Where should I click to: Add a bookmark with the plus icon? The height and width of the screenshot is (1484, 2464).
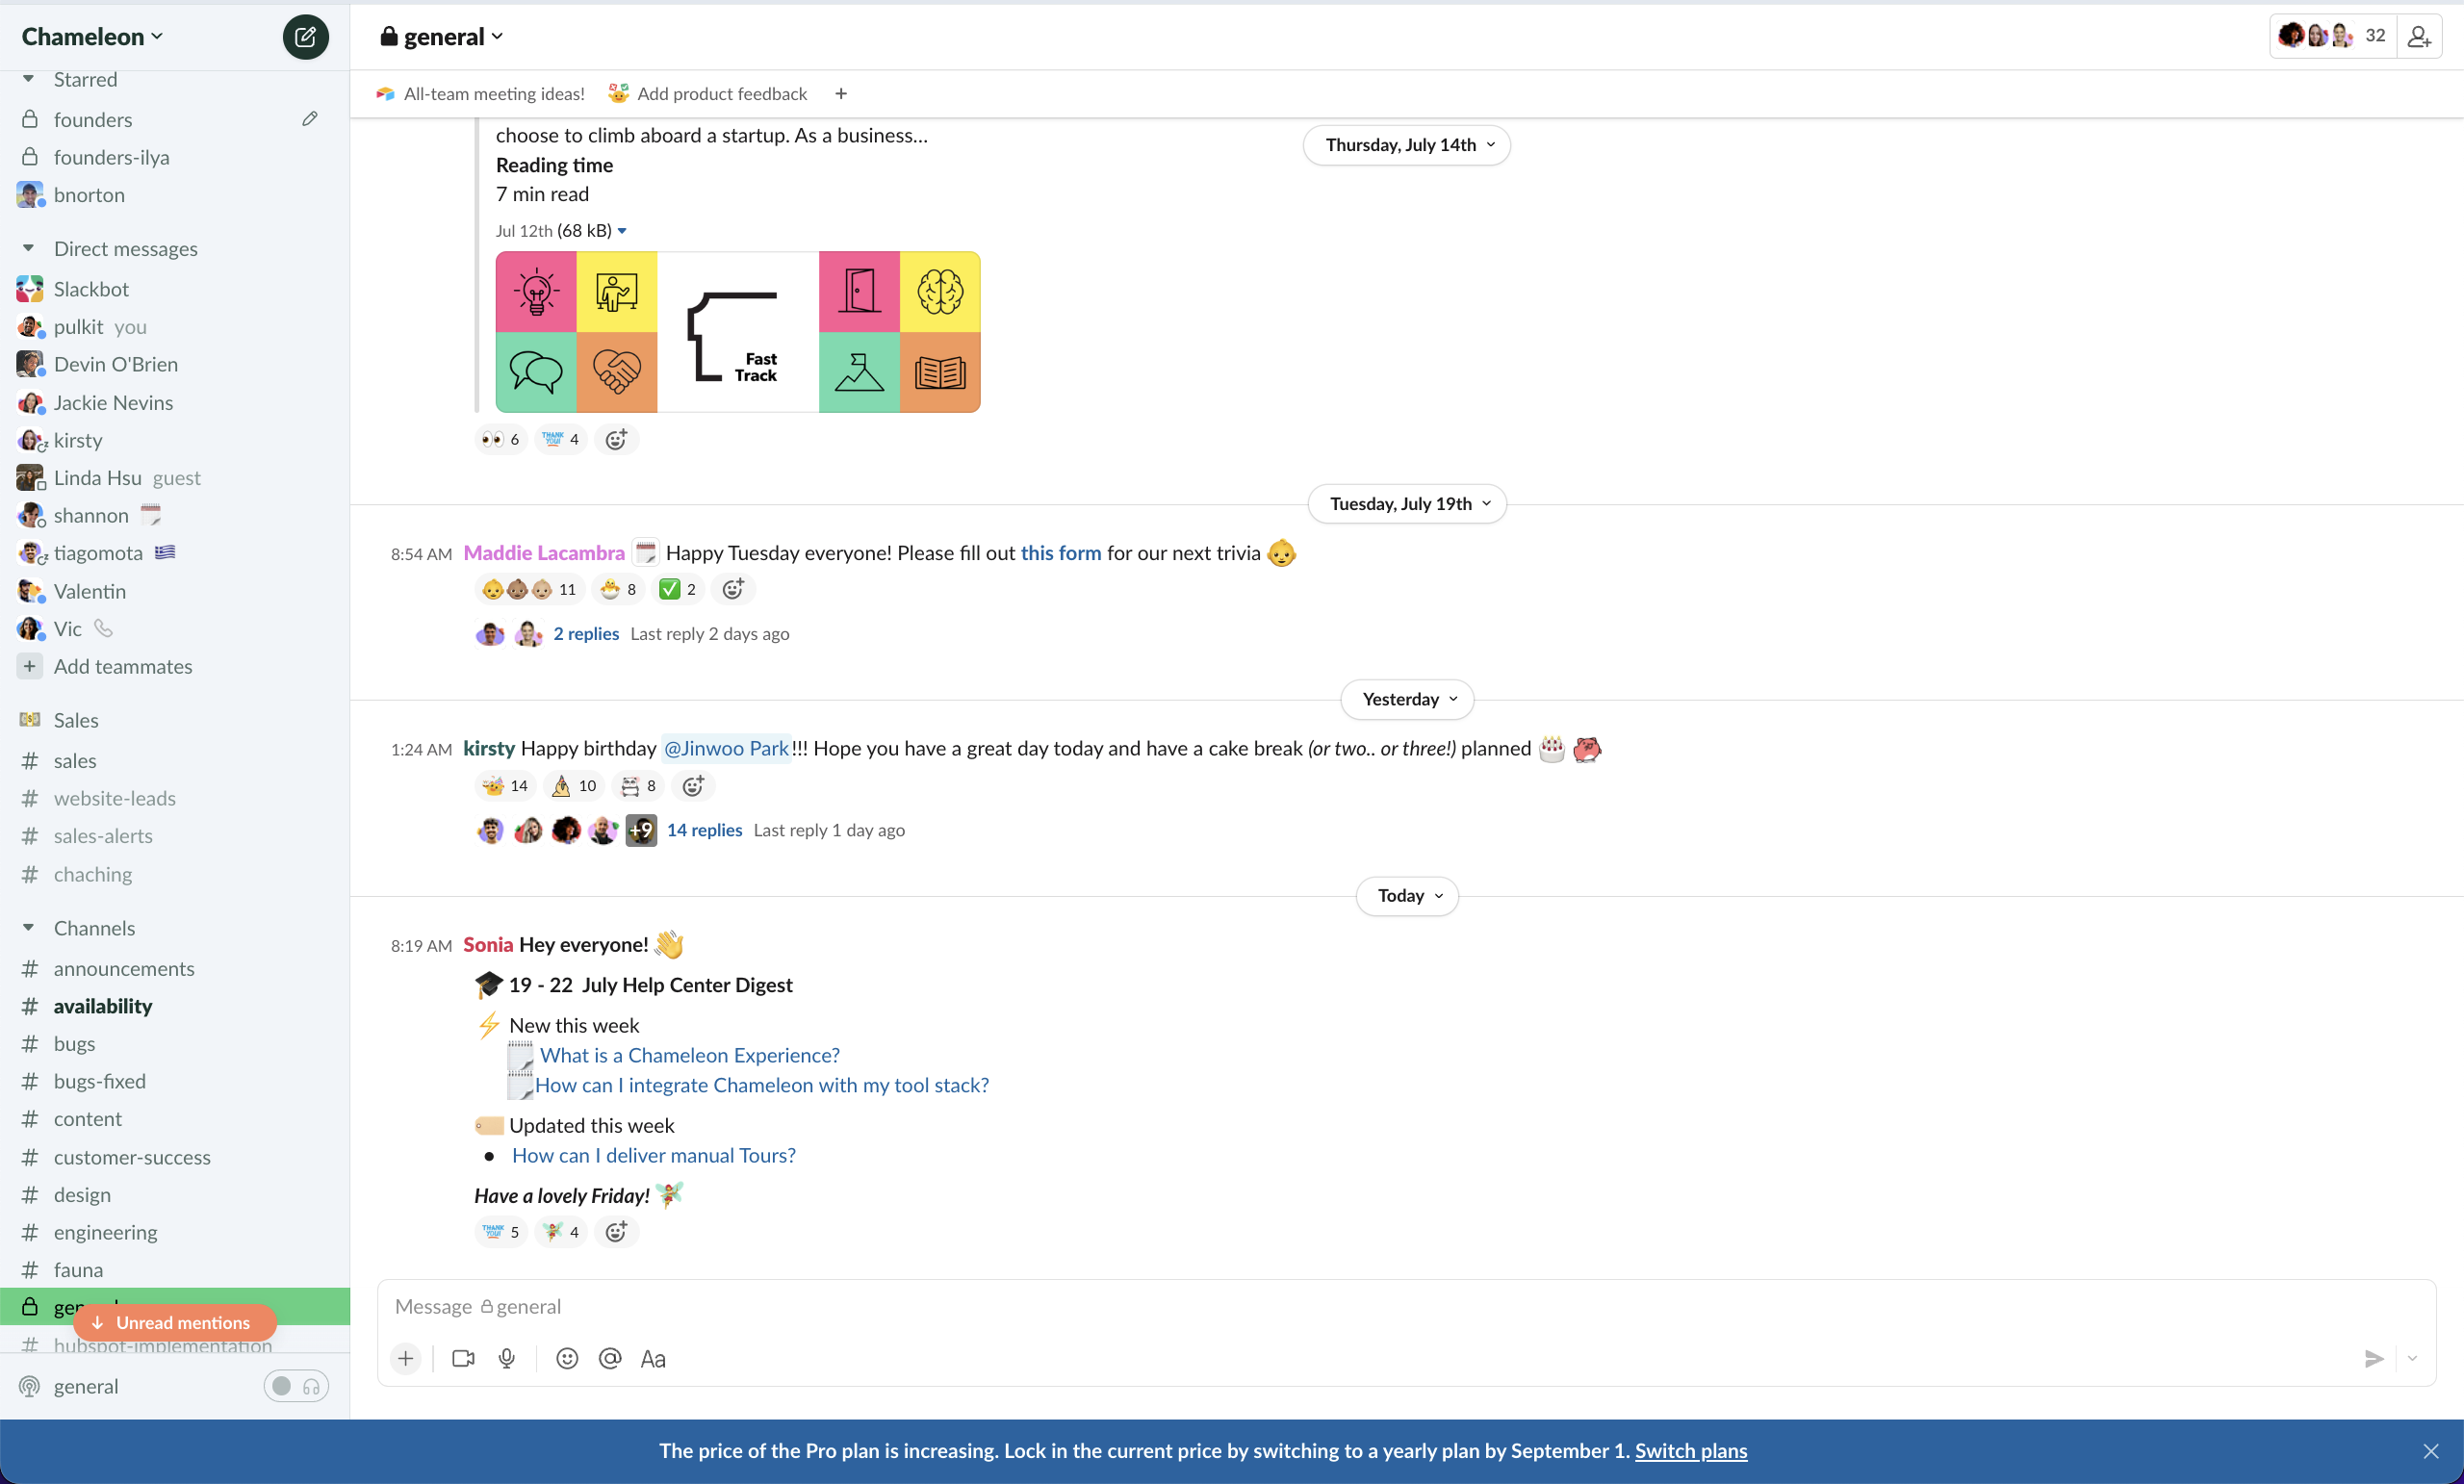[x=841, y=94]
